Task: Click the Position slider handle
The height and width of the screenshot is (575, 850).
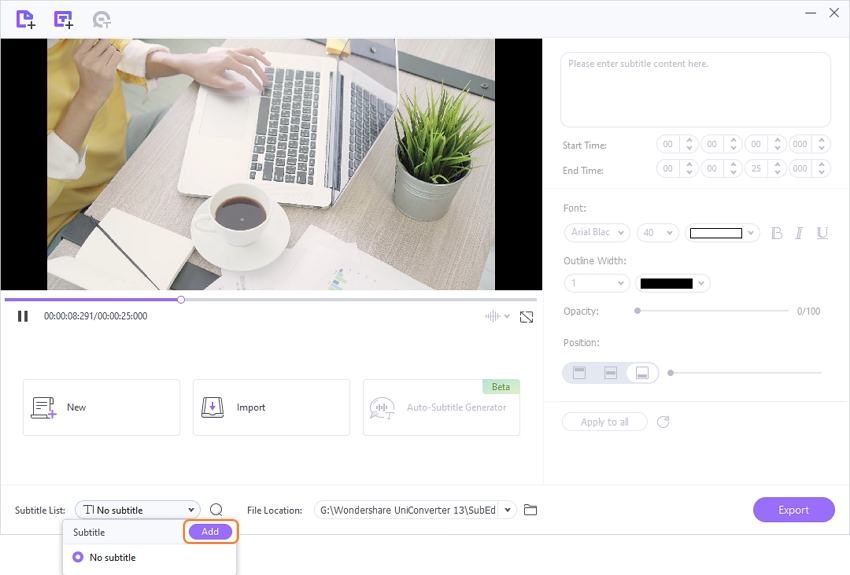Action: pos(671,373)
